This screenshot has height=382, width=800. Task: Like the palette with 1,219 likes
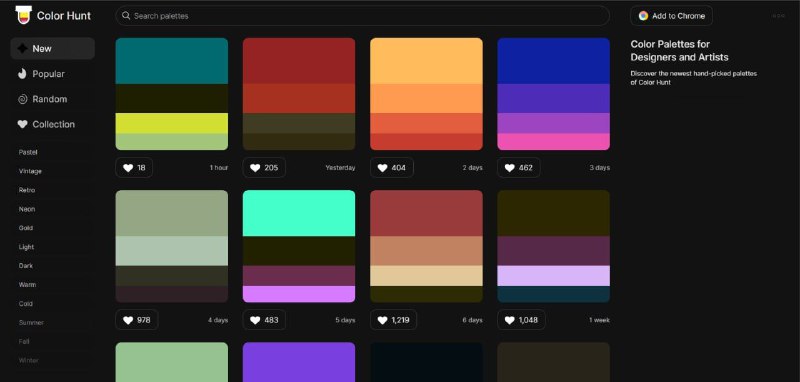393,320
